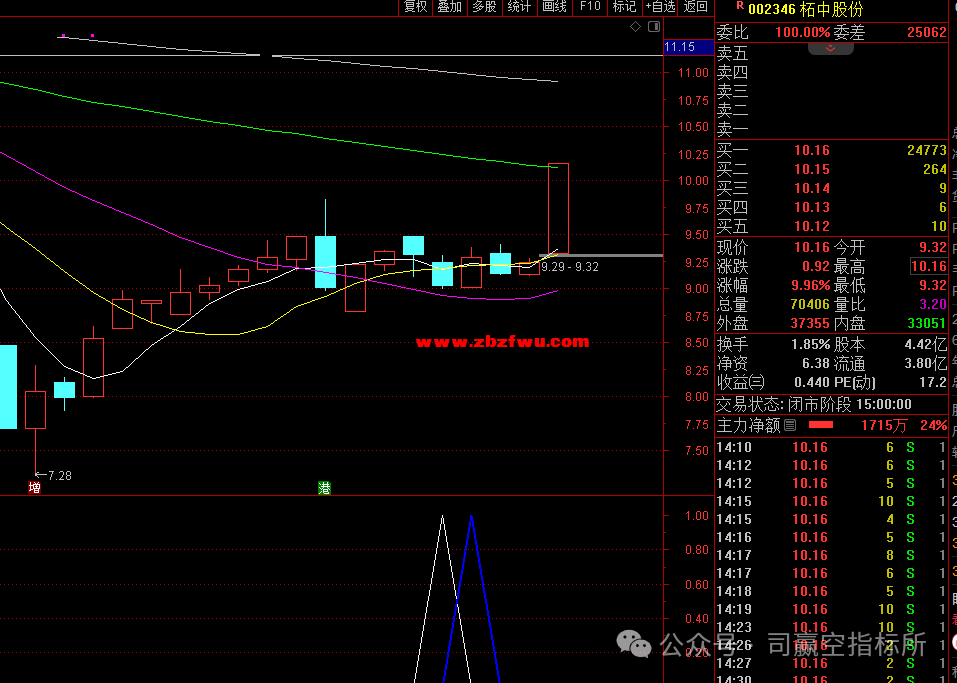Click 买一 bid price 10.16
This screenshot has height=683, width=957.
(812, 150)
